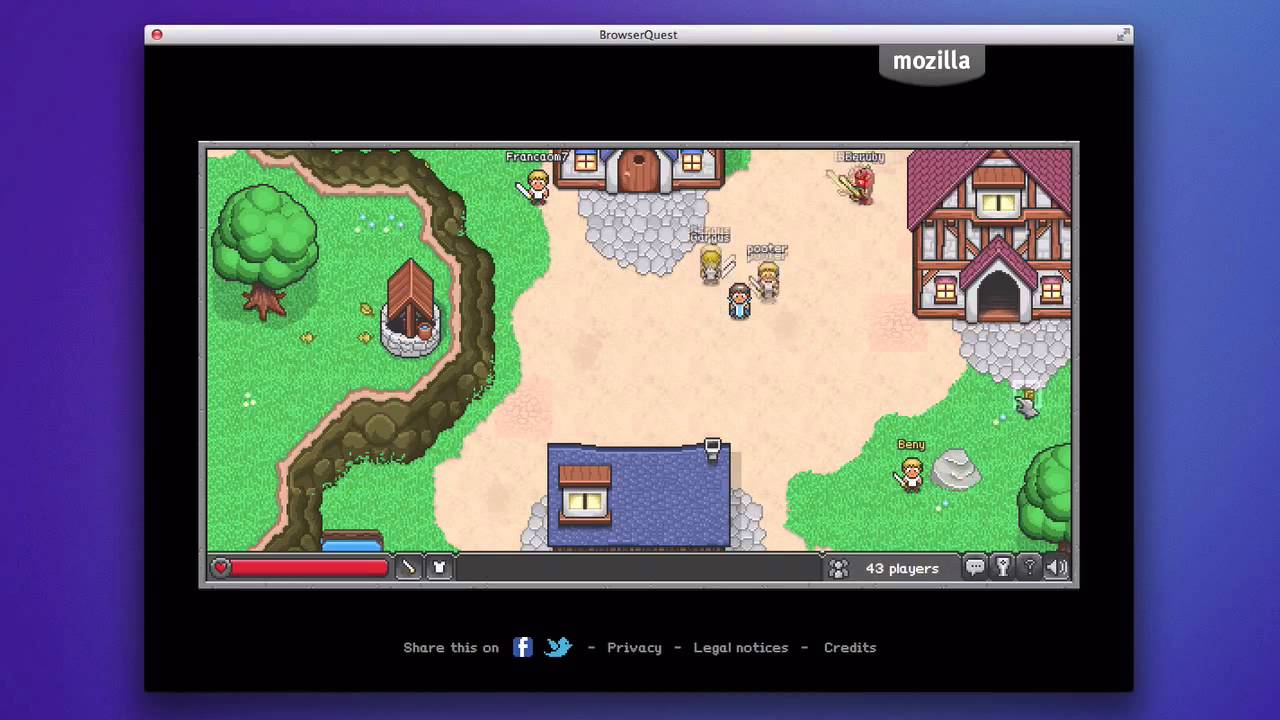
Task: Open the Legal notices link
Action: (x=741, y=647)
